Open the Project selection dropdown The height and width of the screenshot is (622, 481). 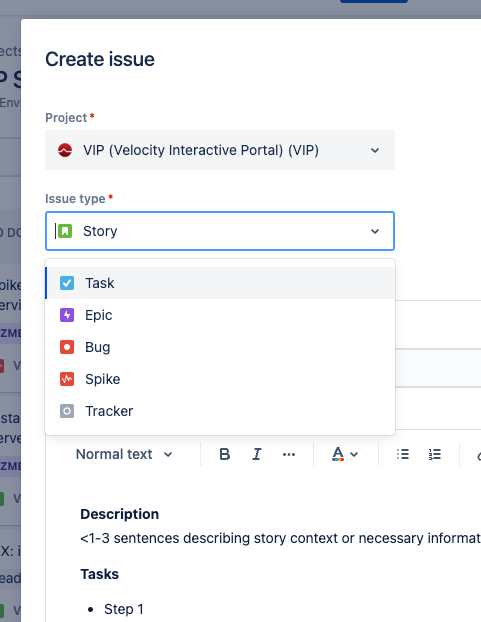pos(220,150)
